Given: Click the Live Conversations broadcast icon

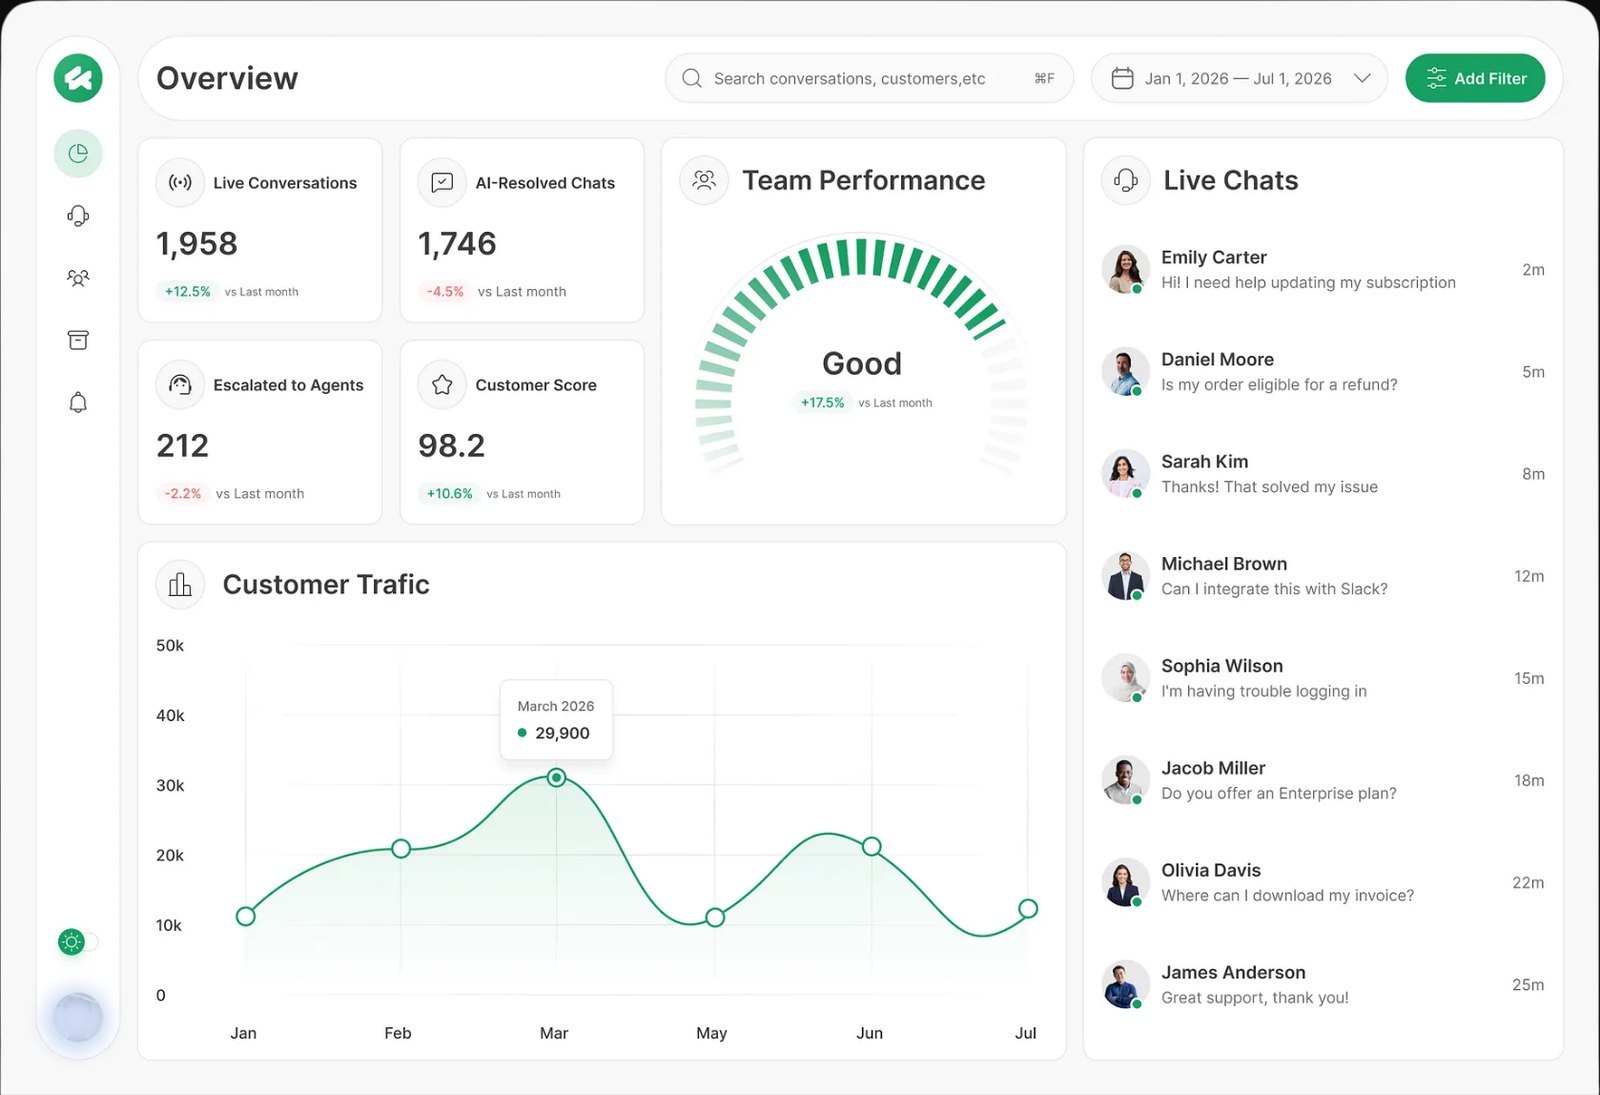Looking at the screenshot, I should click(x=180, y=183).
